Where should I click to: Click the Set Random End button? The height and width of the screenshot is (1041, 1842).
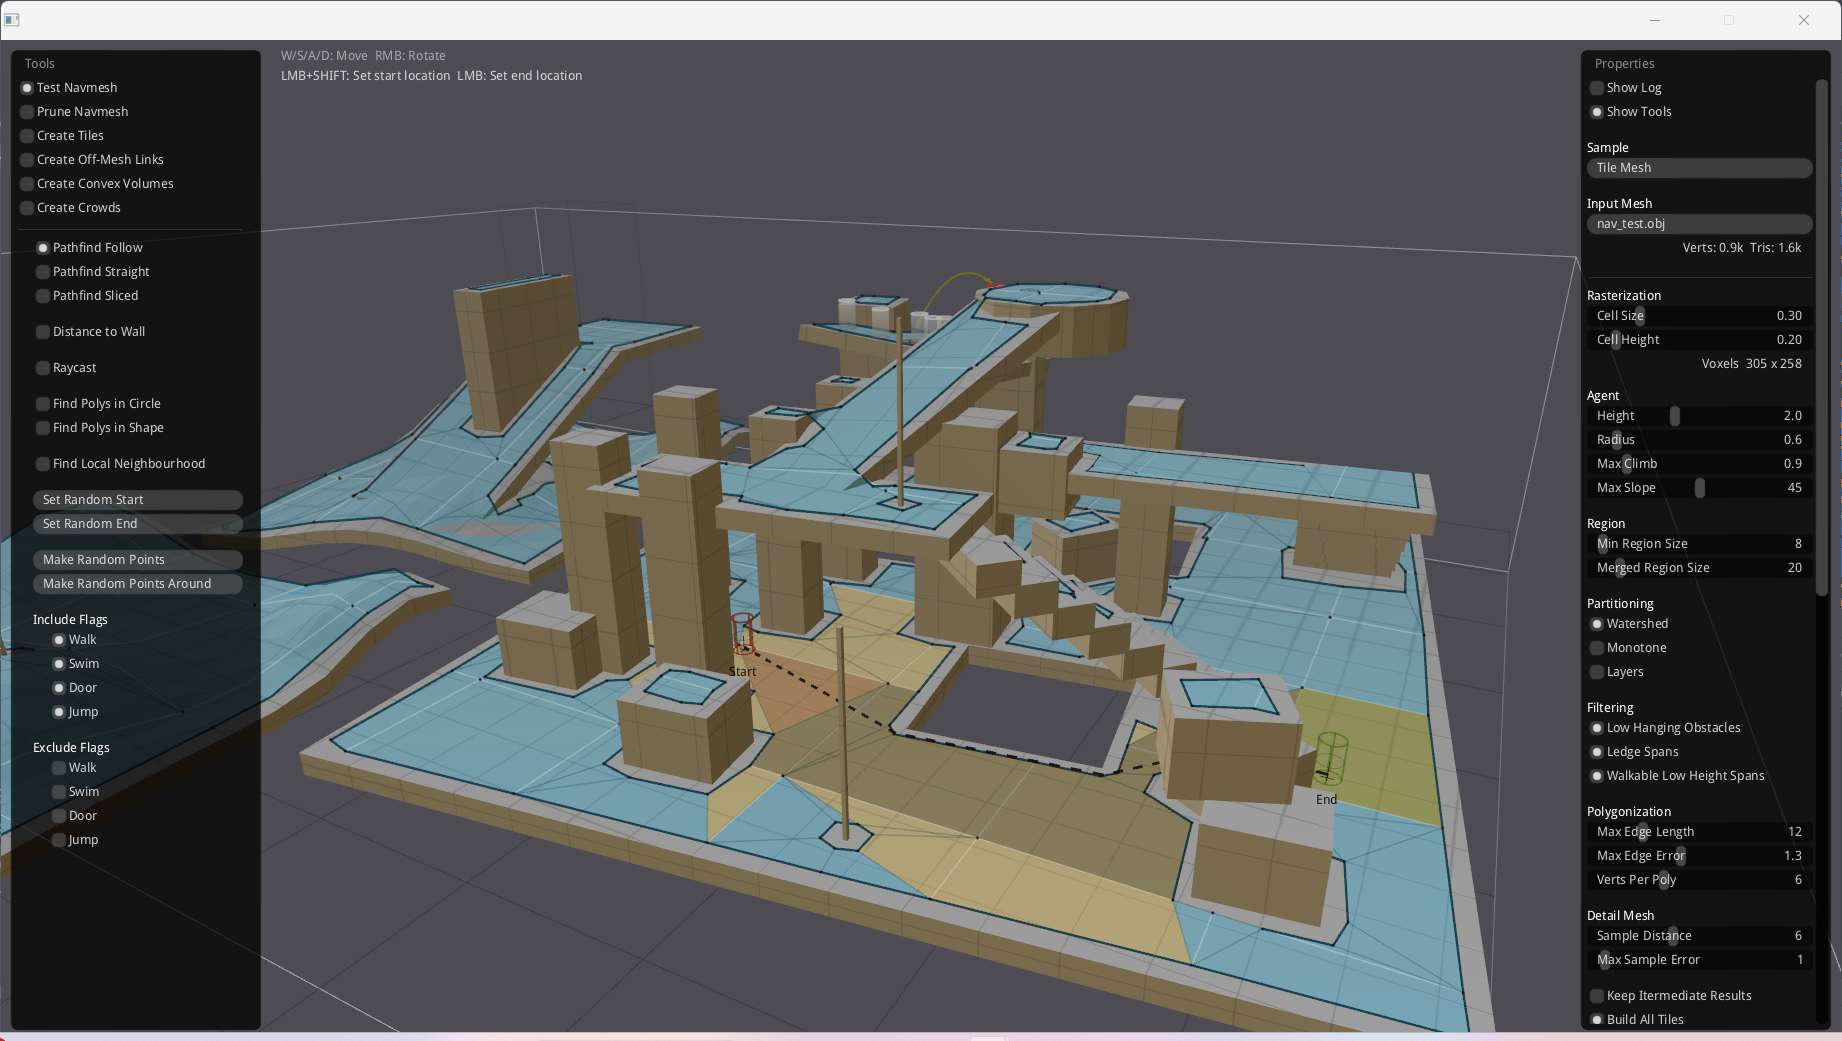138,524
